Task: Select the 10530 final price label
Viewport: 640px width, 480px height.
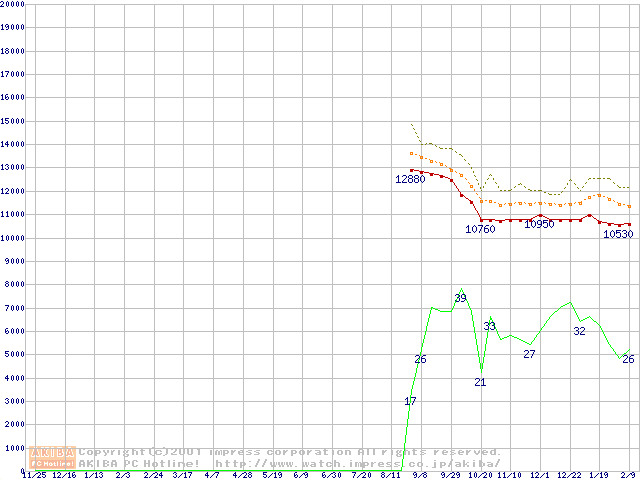Action: (x=617, y=234)
